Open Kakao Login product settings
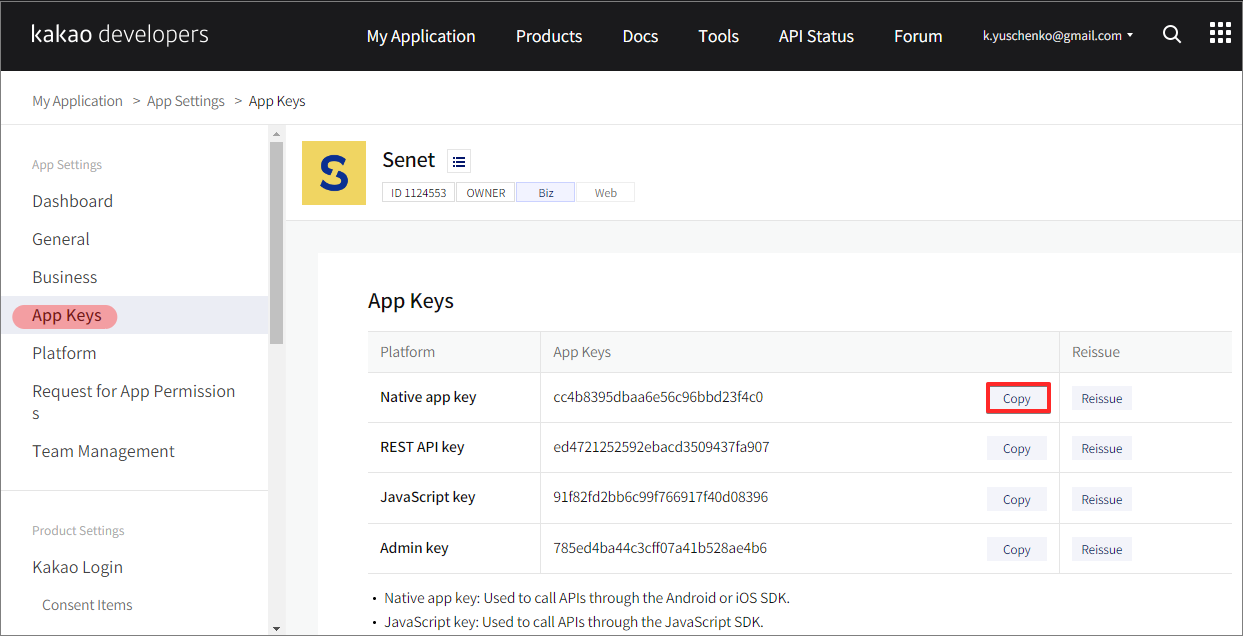Image resolution: width=1243 pixels, height=636 pixels. pyautogui.click(x=78, y=567)
